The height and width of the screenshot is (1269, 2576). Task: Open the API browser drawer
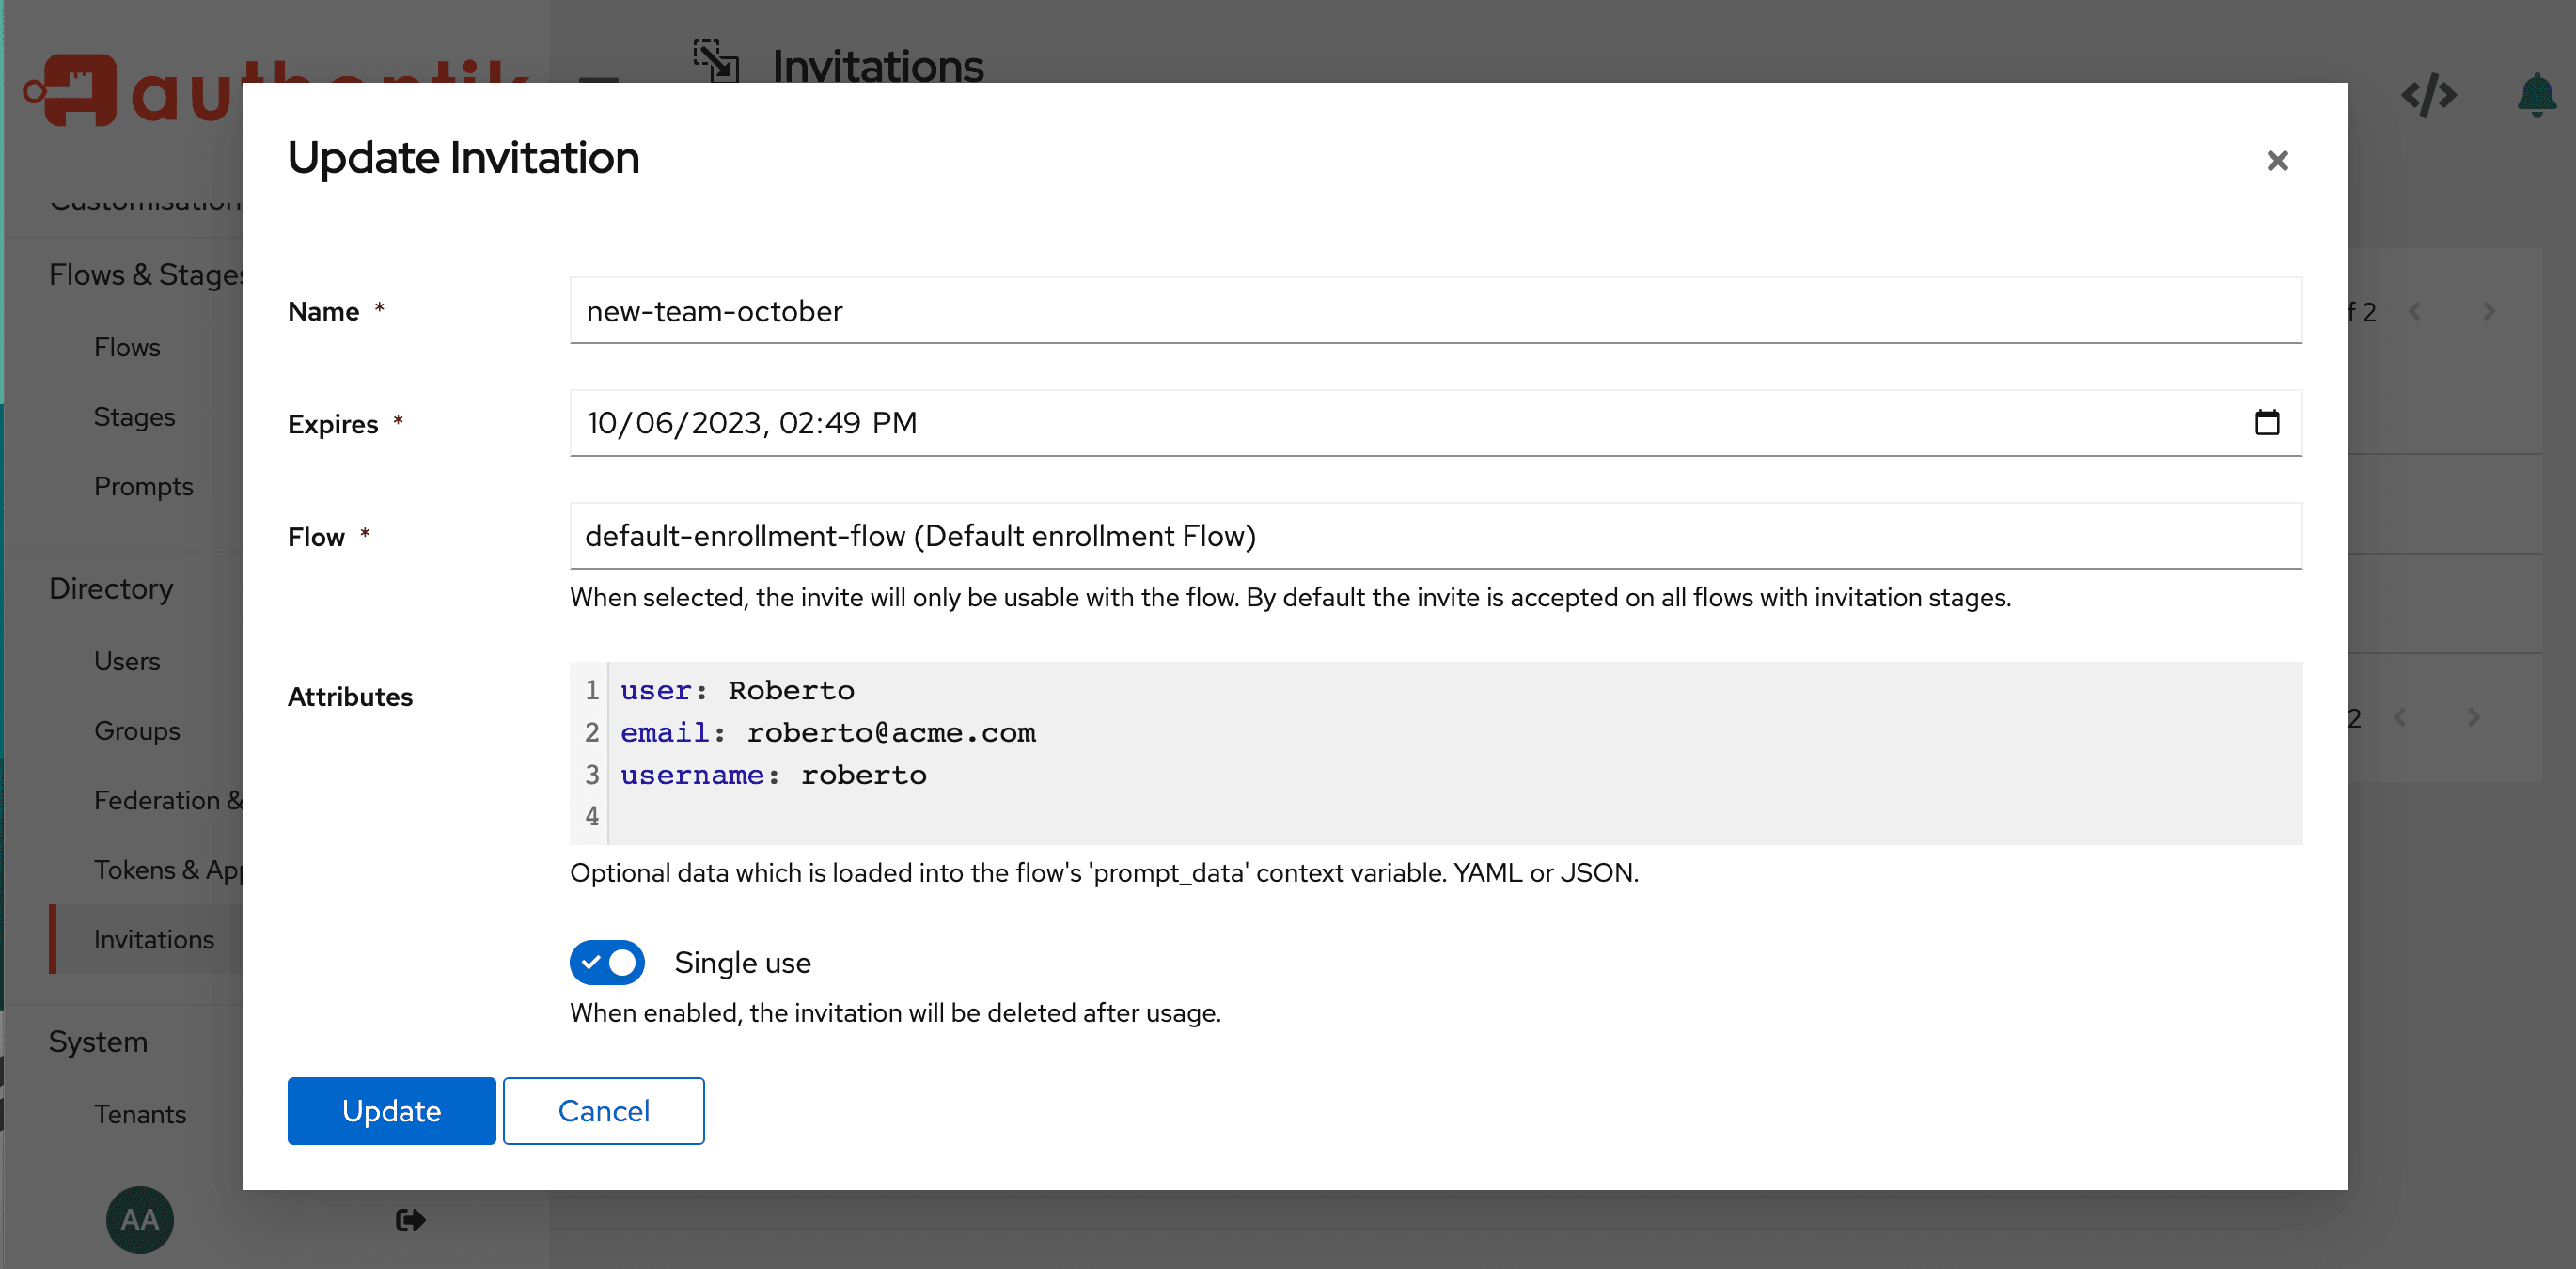pos(2428,95)
